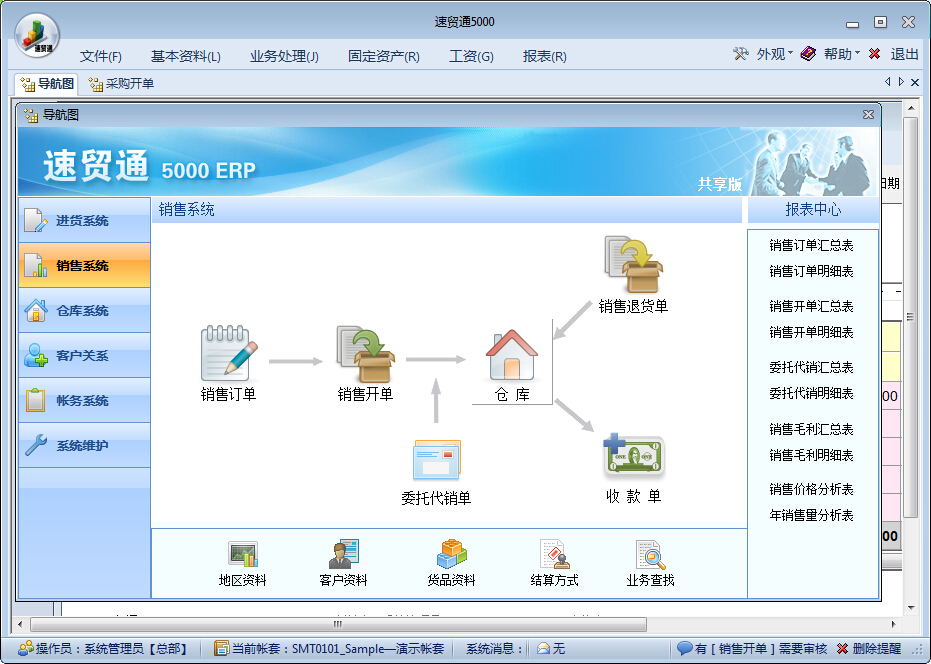Click the horizontal scrollbar thumb
Image resolution: width=931 pixels, height=664 pixels.
point(338,624)
